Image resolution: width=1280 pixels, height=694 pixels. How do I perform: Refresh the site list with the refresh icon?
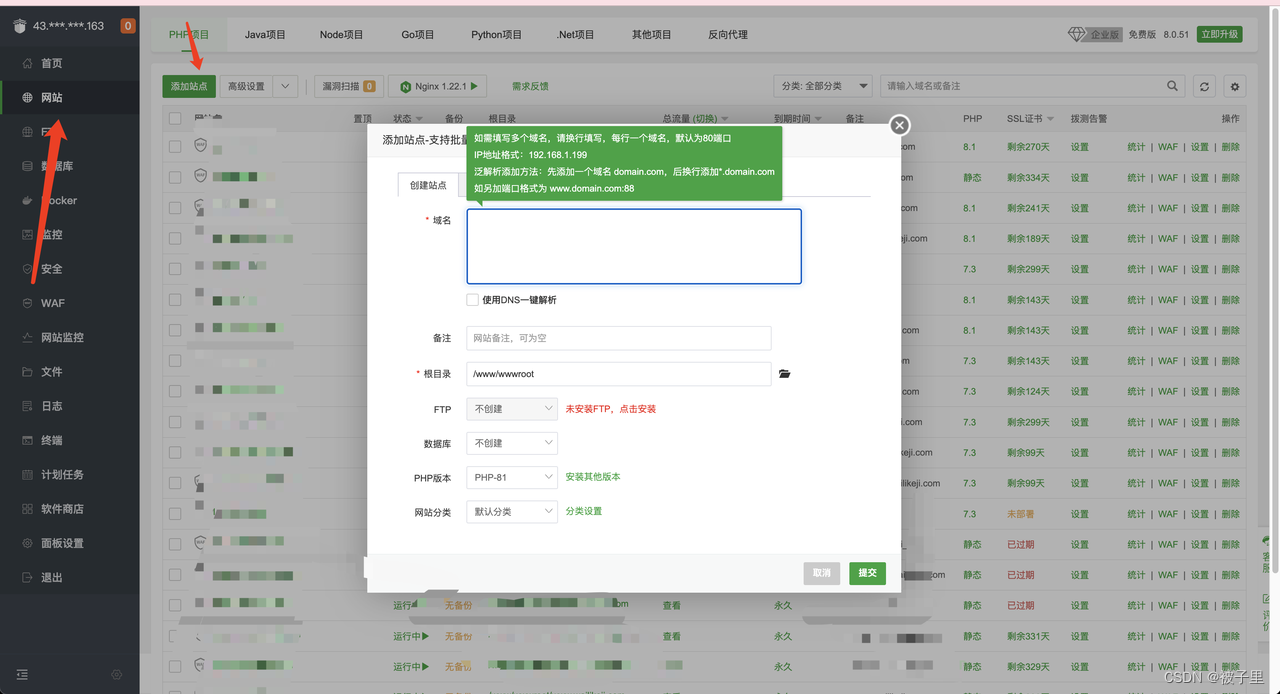click(1204, 86)
